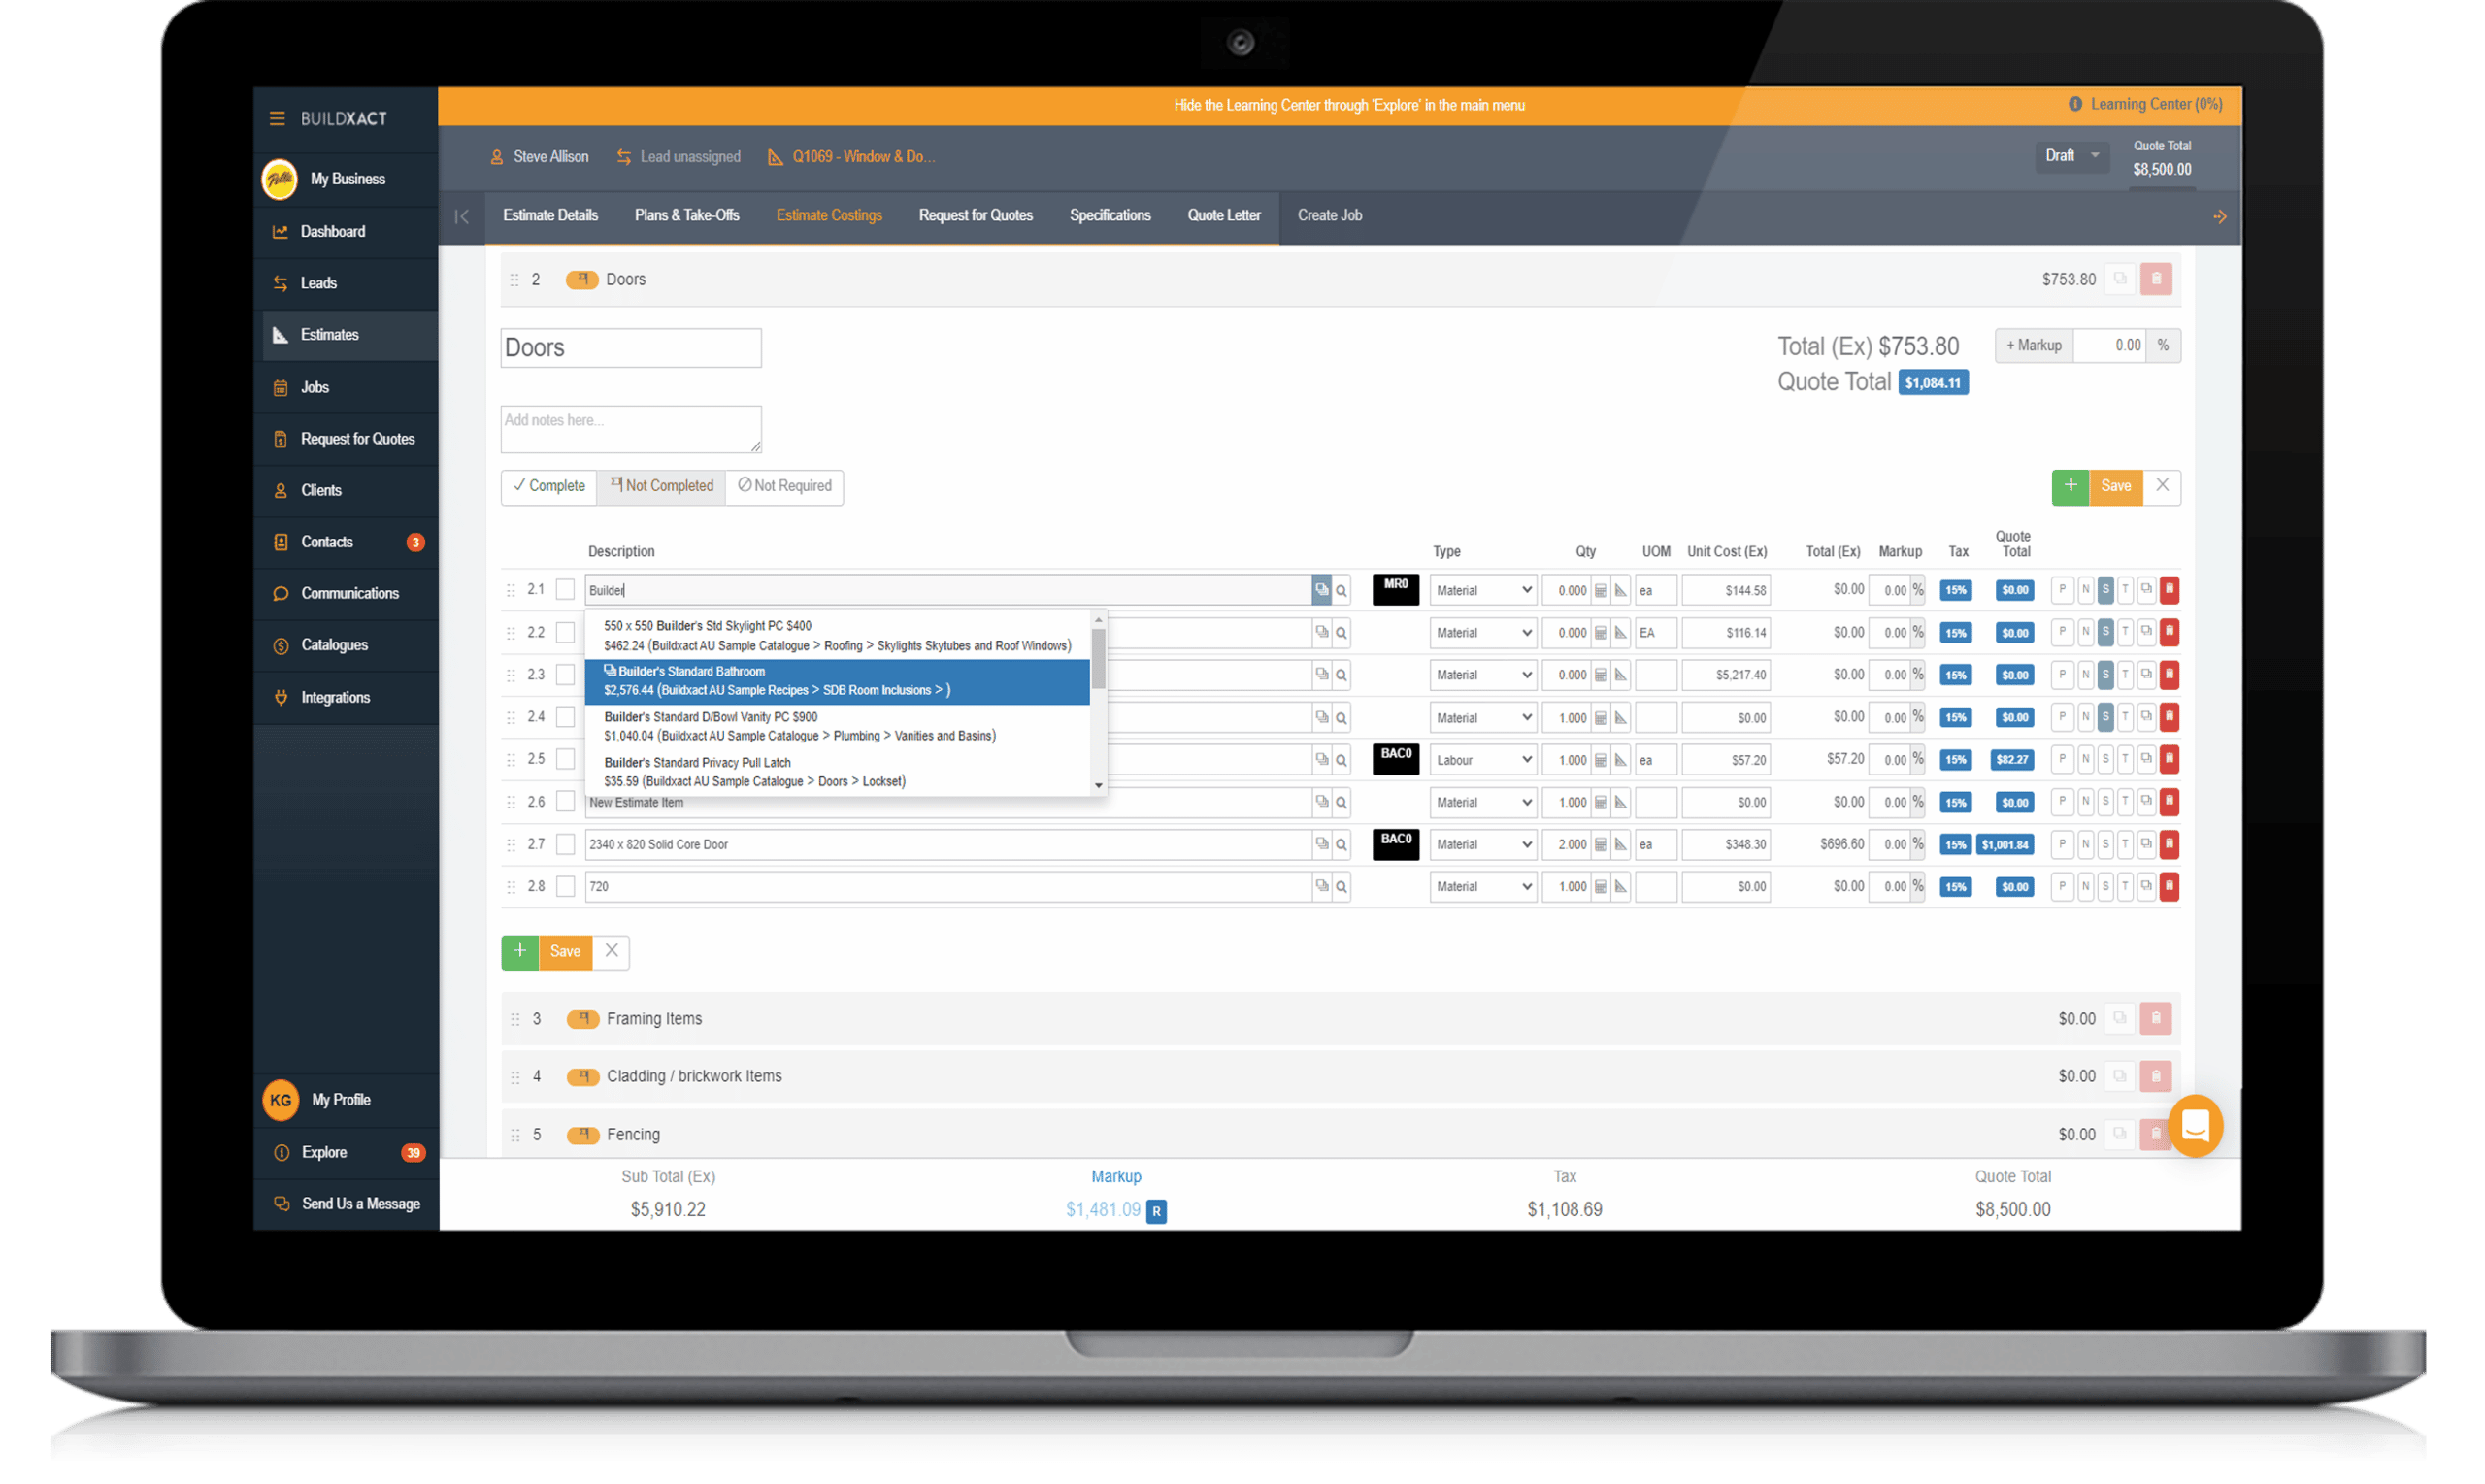Click the + Markup button
The image size is (2485, 1484).
2033,346
